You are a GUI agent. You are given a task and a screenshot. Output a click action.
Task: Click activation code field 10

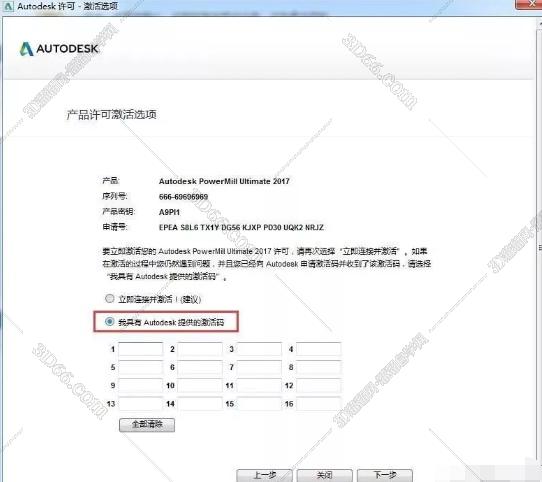pos(200,385)
